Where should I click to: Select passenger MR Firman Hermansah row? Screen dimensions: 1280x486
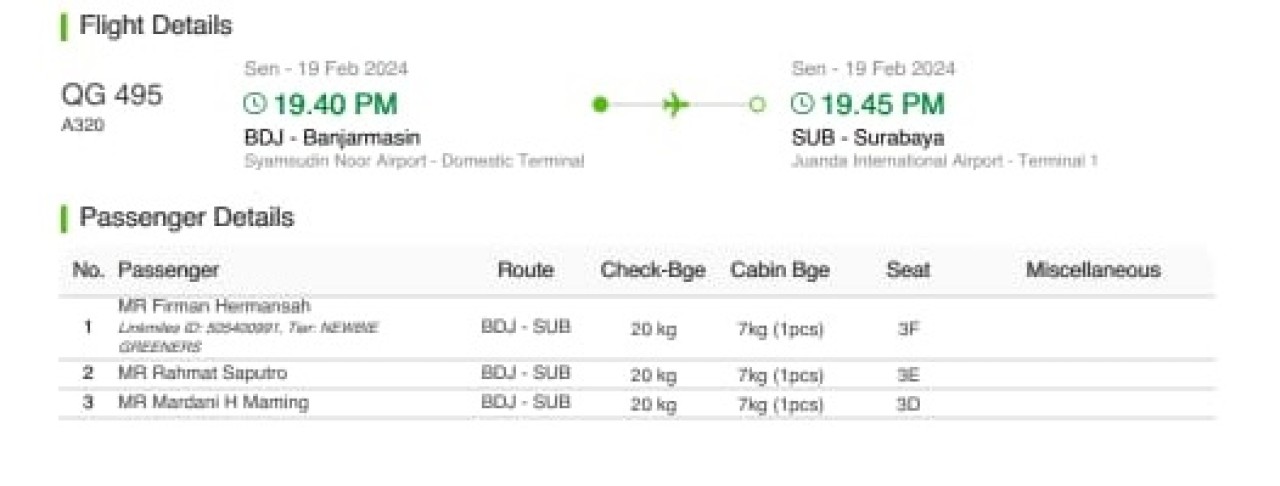[x=214, y=307]
